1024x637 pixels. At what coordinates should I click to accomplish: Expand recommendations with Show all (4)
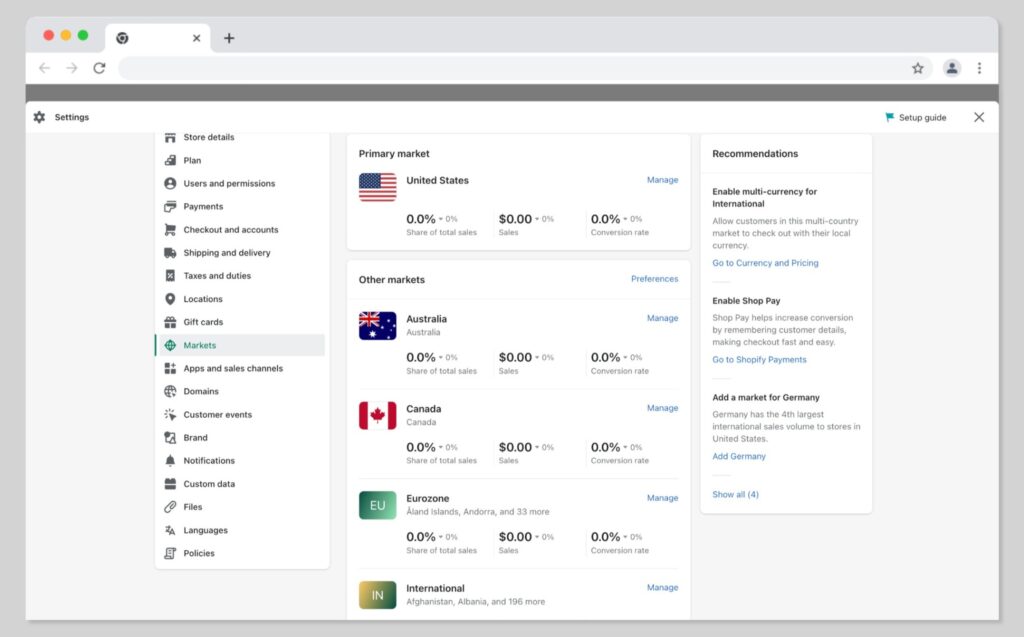(735, 494)
